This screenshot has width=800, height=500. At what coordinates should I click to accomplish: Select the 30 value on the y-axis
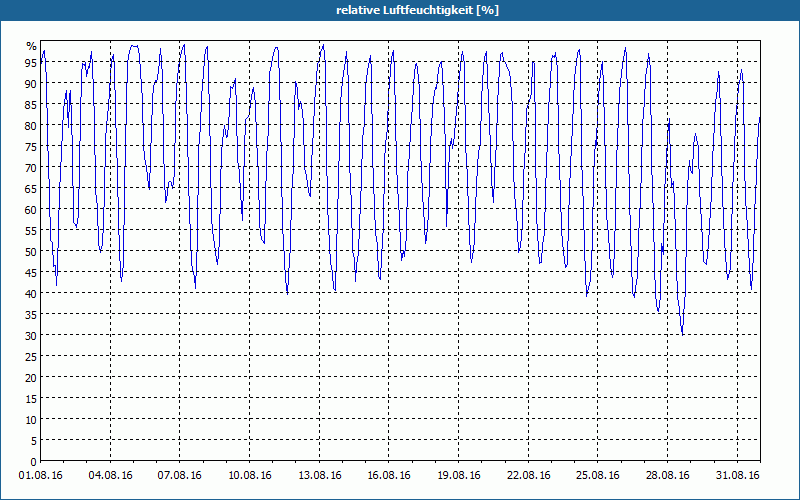pyautogui.click(x=32, y=336)
